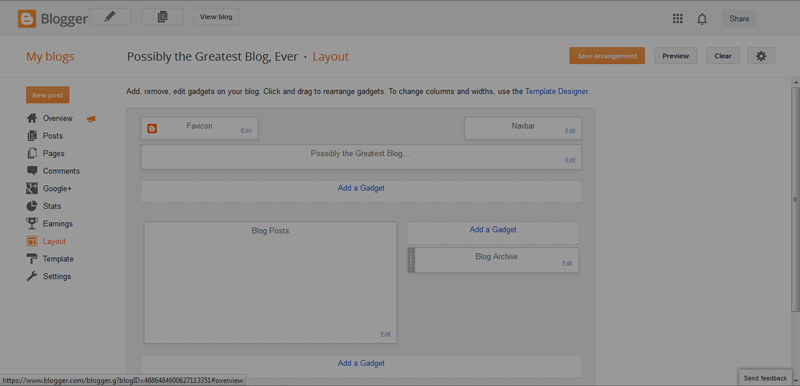Screen dimensions: 800x386
Task: Click the orange 'Layout' heading text
Action: pyautogui.click(x=331, y=57)
